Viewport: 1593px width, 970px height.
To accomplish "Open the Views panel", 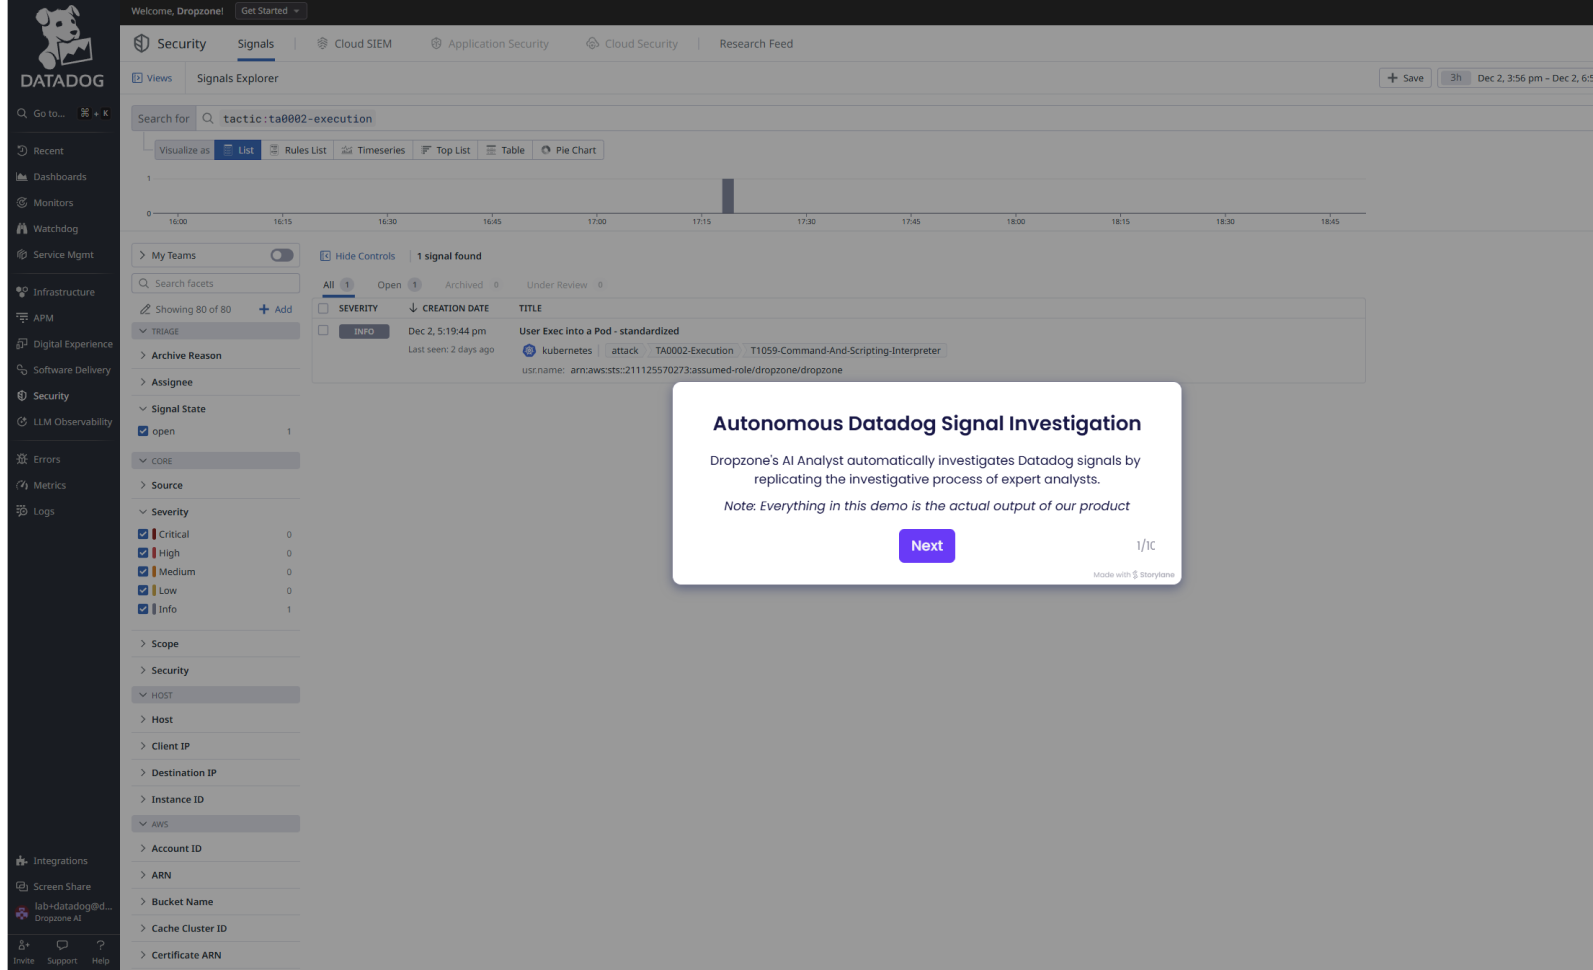I will click(x=152, y=78).
